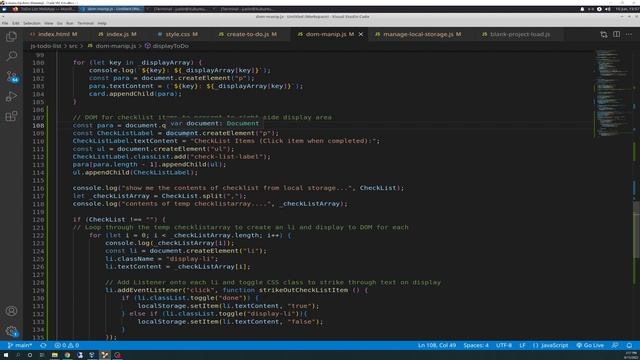Viewport: 640px width, 360px height.
Task: Open the Go menu
Action: (x=60, y=23)
